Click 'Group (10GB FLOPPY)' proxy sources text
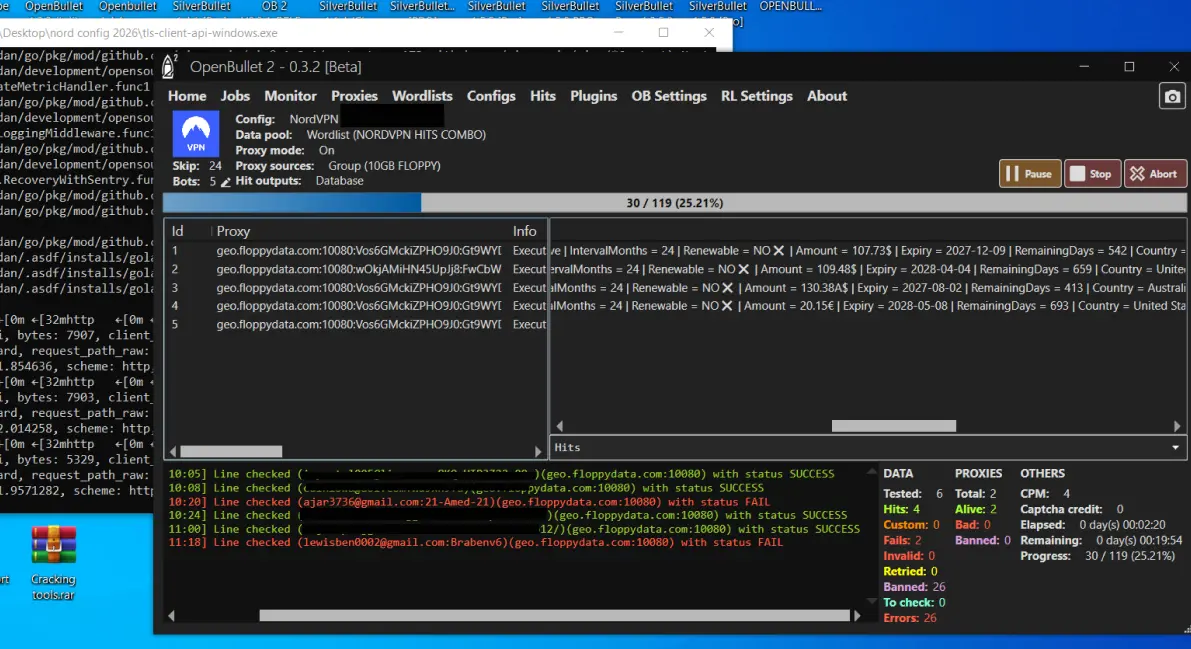This screenshot has height=649, width=1191. (384, 166)
